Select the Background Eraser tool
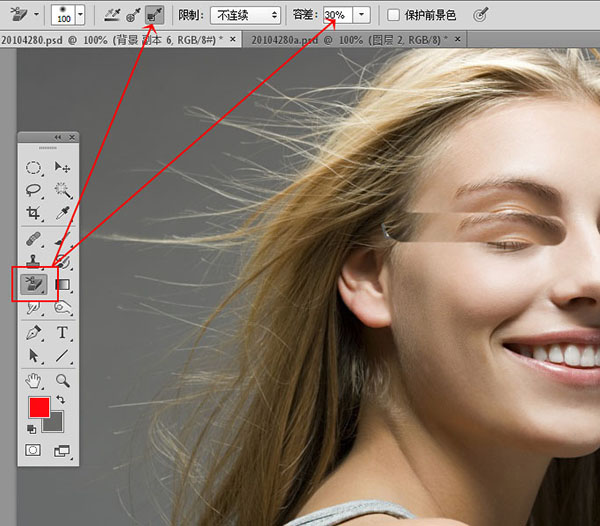 33,285
